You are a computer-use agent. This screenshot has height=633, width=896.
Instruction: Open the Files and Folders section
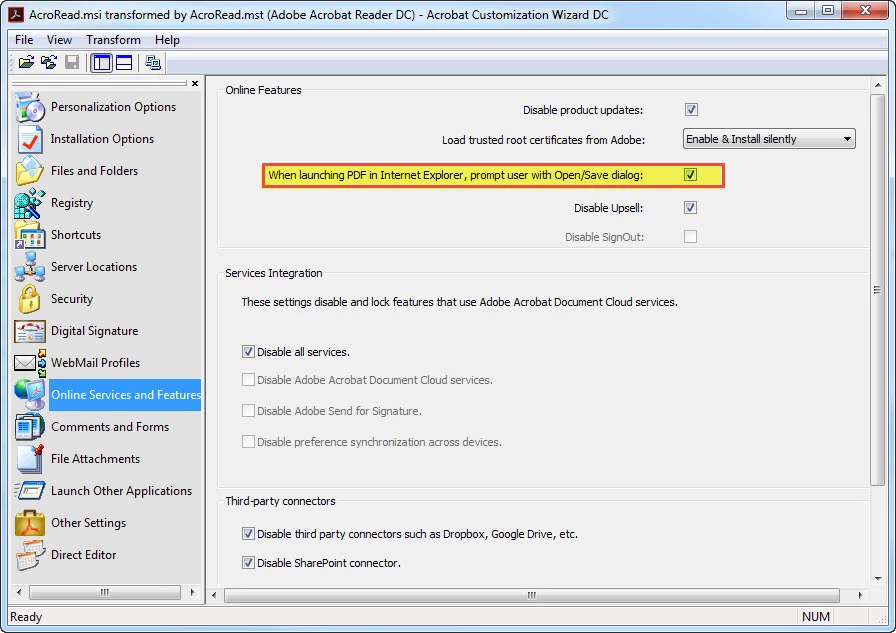94,171
